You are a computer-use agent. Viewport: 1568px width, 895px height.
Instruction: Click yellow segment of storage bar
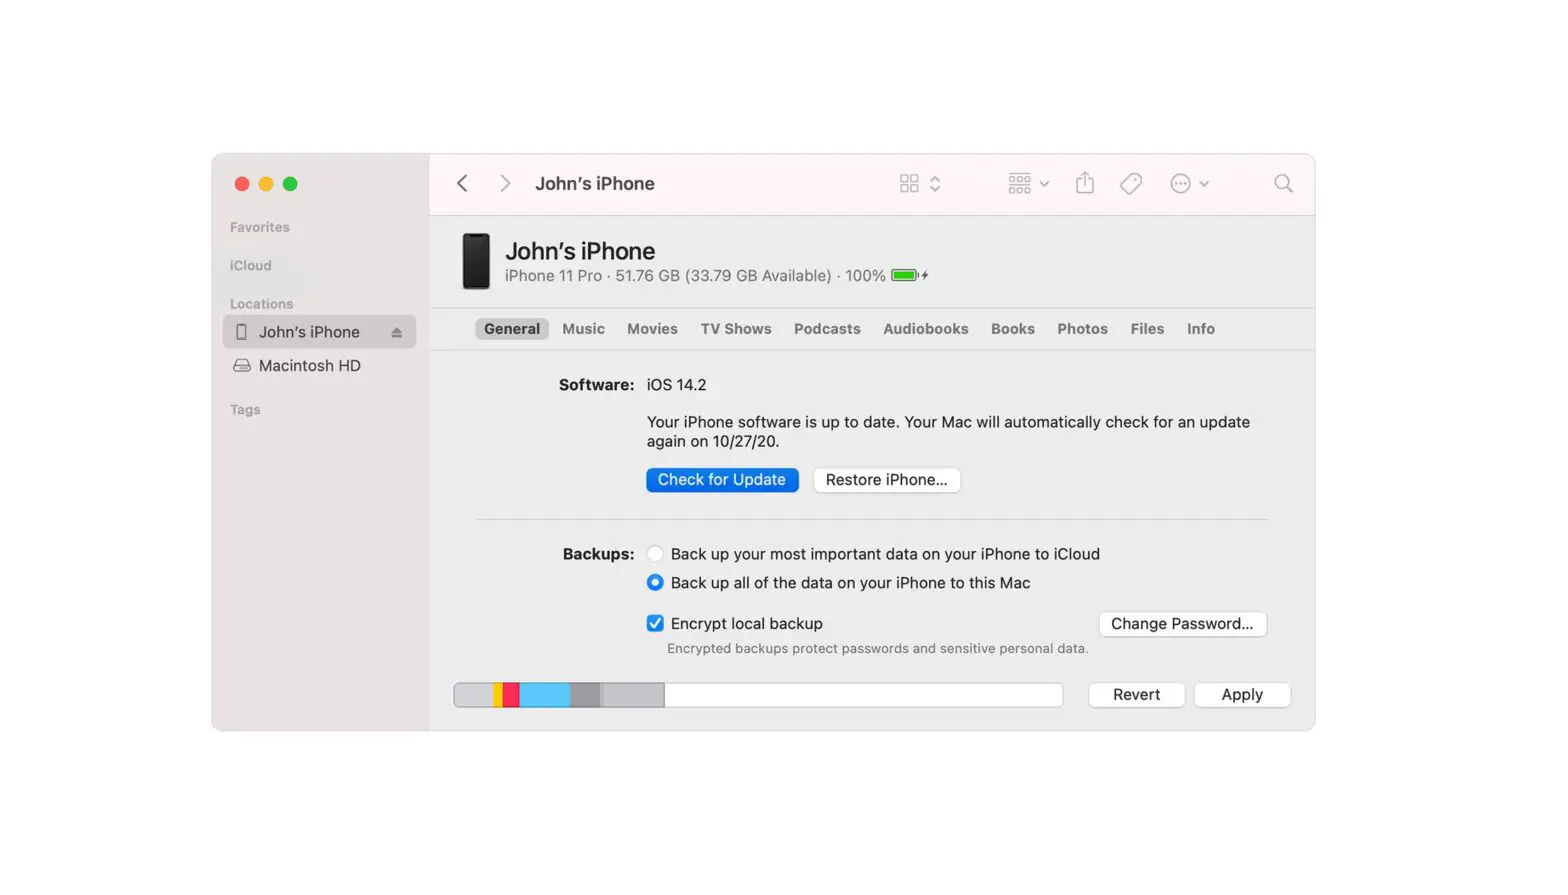click(497, 695)
